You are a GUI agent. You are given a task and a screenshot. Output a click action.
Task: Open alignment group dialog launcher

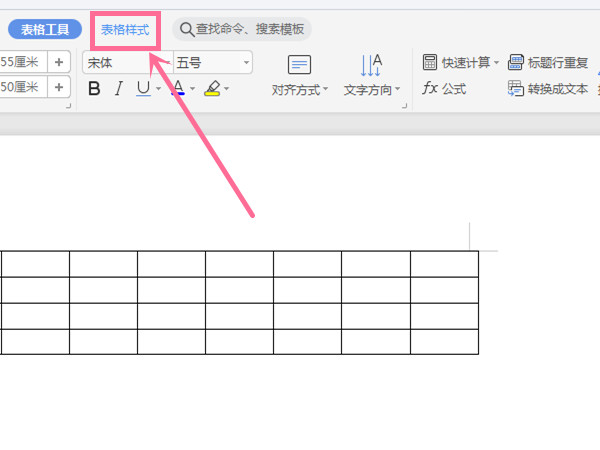pos(404,106)
